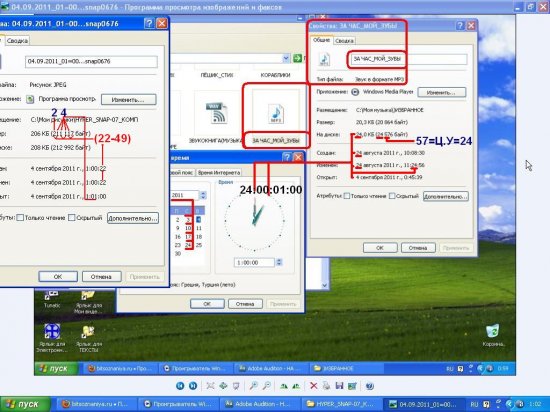Viewport: 550px width, 412px height.
Task: Save a copy using the floppy disk icon
Action: pyautogui.click(x=339, y=386)
